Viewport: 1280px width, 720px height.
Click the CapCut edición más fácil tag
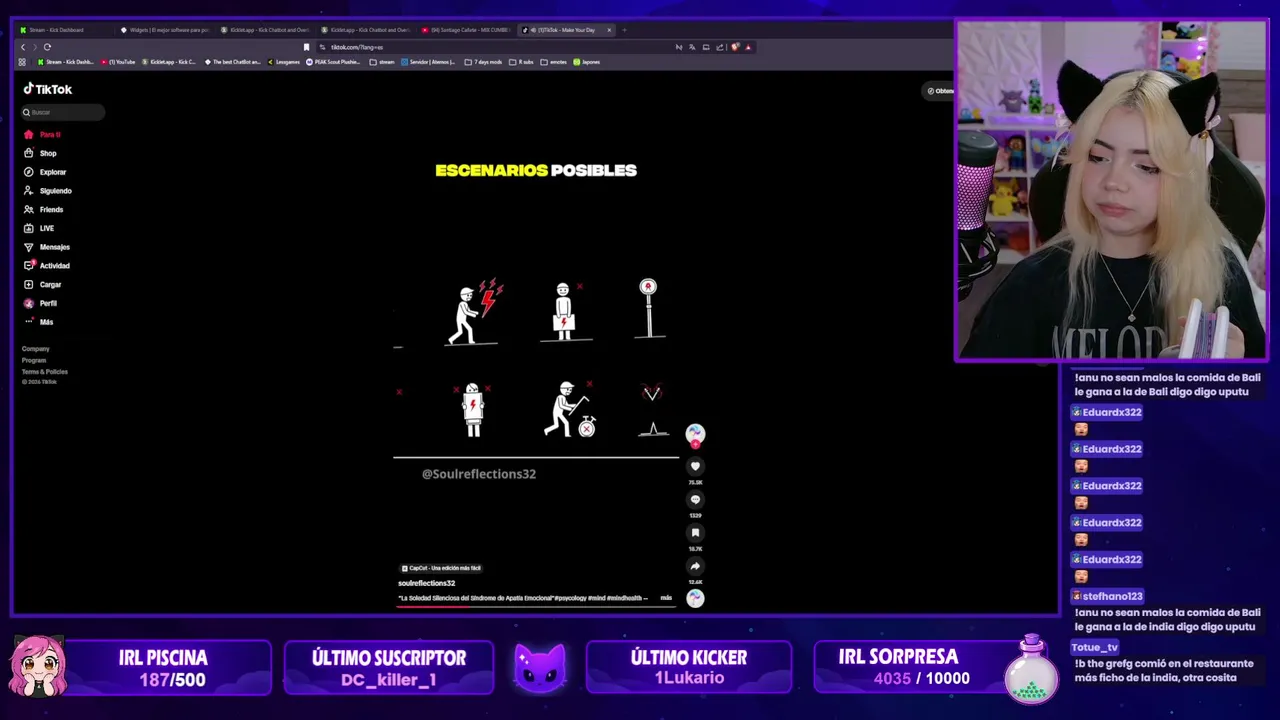tap(441, 568)
